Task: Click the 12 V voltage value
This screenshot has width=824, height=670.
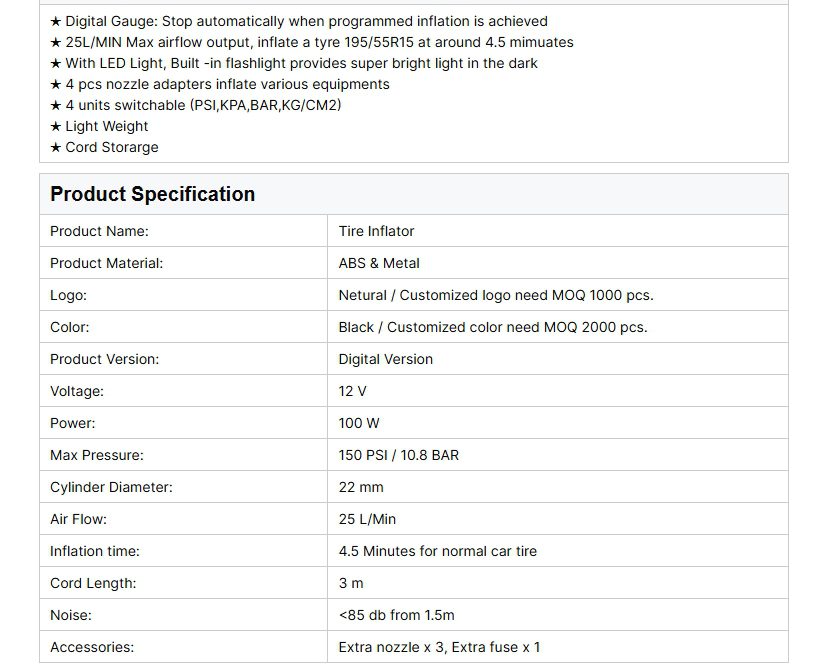Action: point(353,391)
